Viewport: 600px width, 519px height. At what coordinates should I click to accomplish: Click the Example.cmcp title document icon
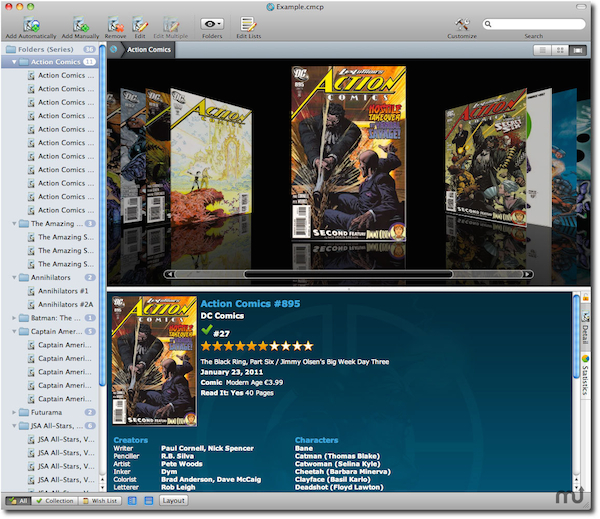point(271,7)
